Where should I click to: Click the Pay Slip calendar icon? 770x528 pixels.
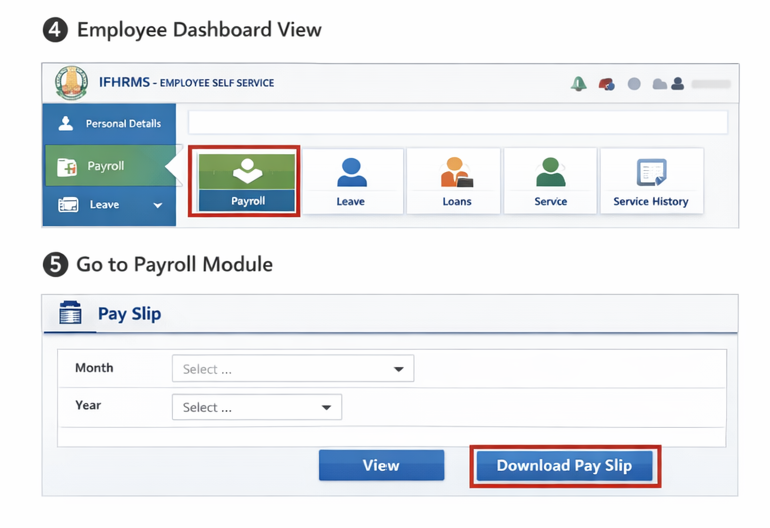(70, 313)
